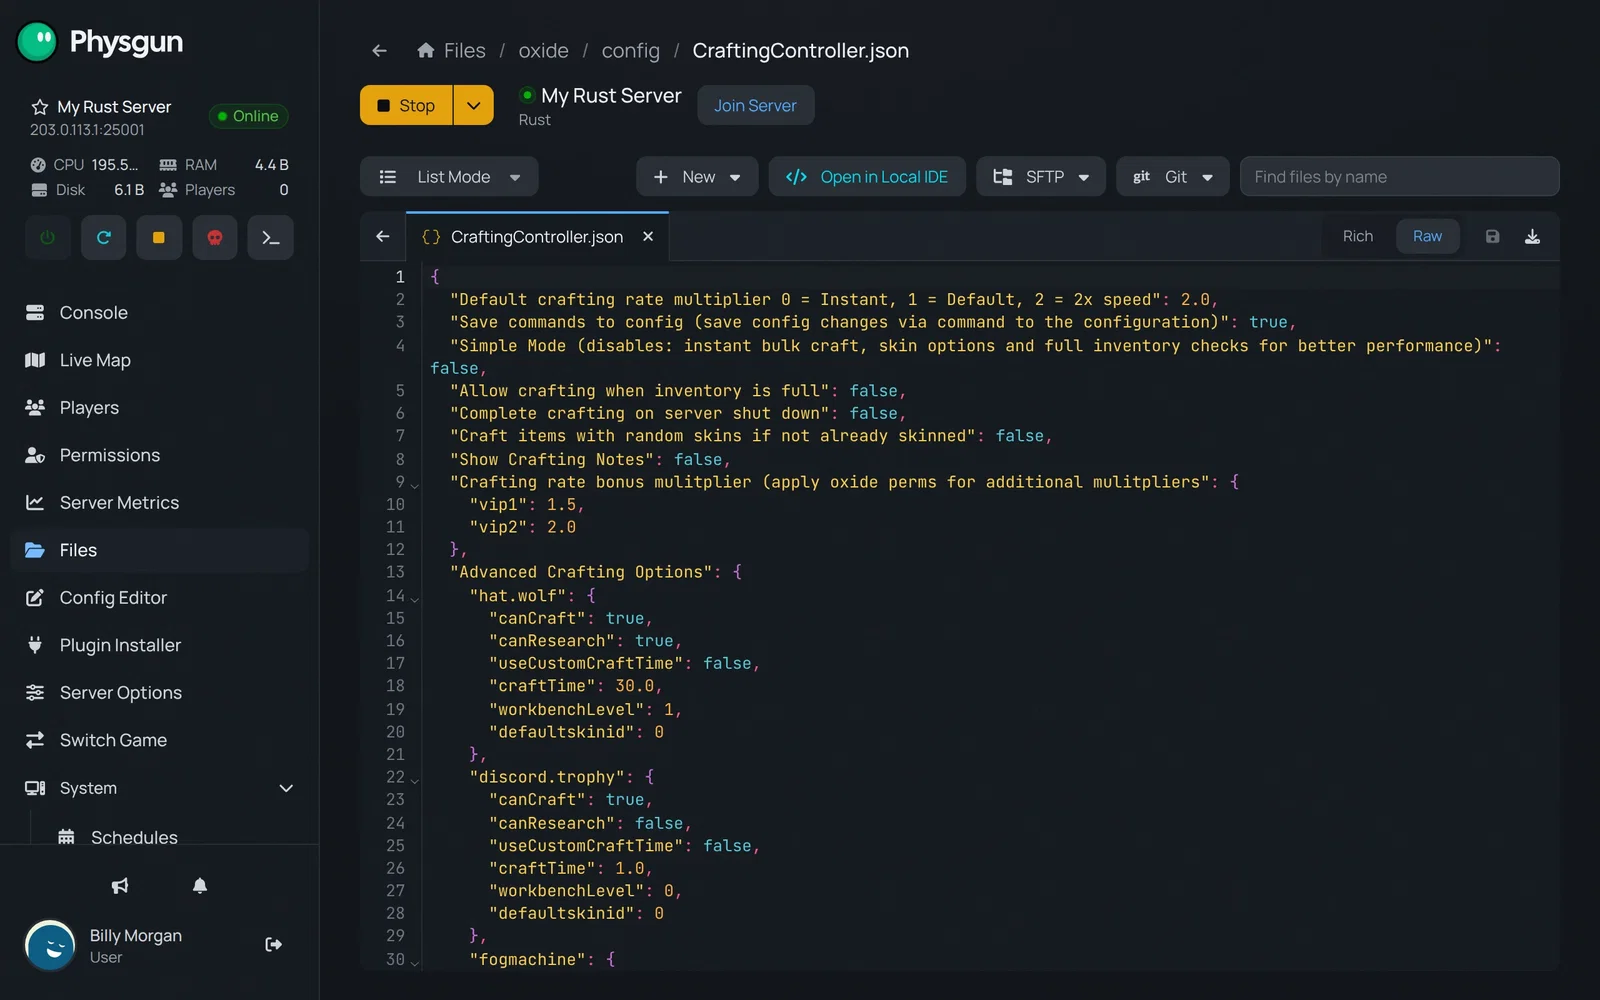The width and height of the screenshot is (1600, 1000).
Task: Close the CraftingController.json tab
Action: click(x=648, y=237)
